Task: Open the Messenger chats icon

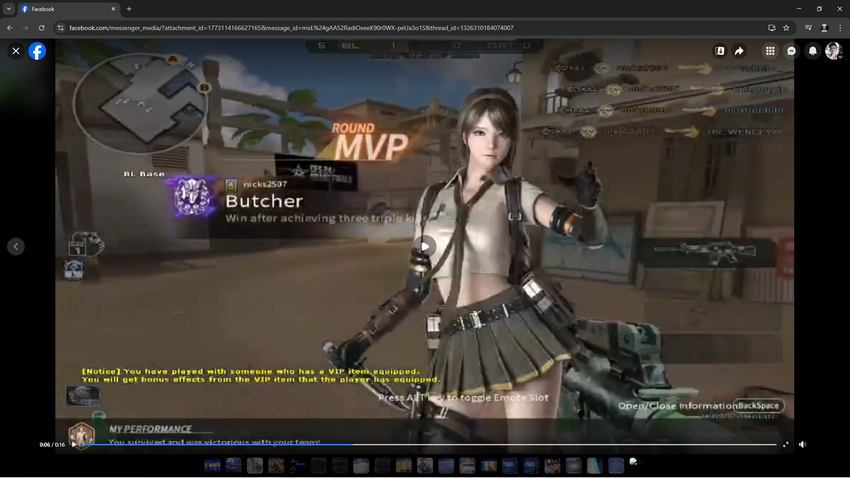Action: pos(791,51)
